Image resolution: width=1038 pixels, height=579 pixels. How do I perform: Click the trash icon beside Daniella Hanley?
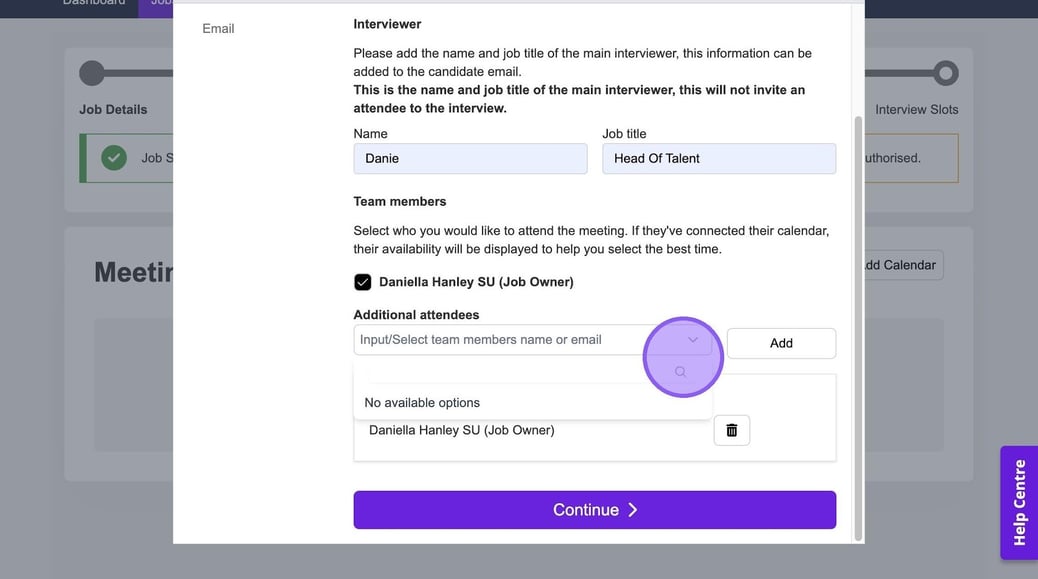click(x=731, y=430)
